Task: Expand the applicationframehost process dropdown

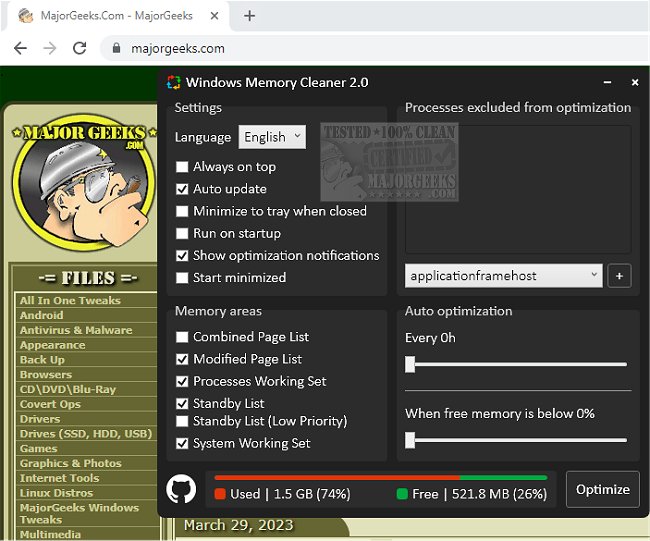Action: click(504, 275)
